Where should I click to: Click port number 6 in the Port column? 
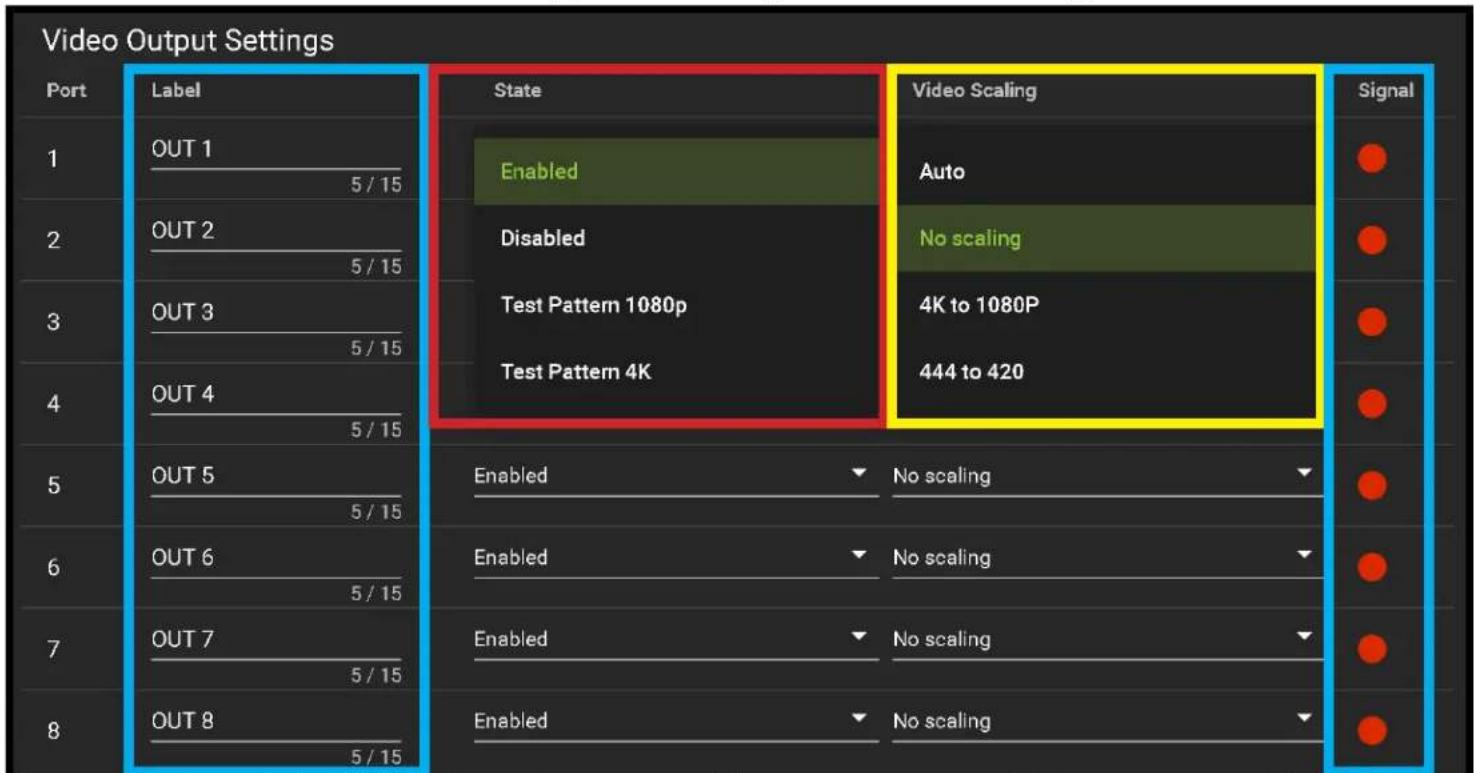(53, 567)
